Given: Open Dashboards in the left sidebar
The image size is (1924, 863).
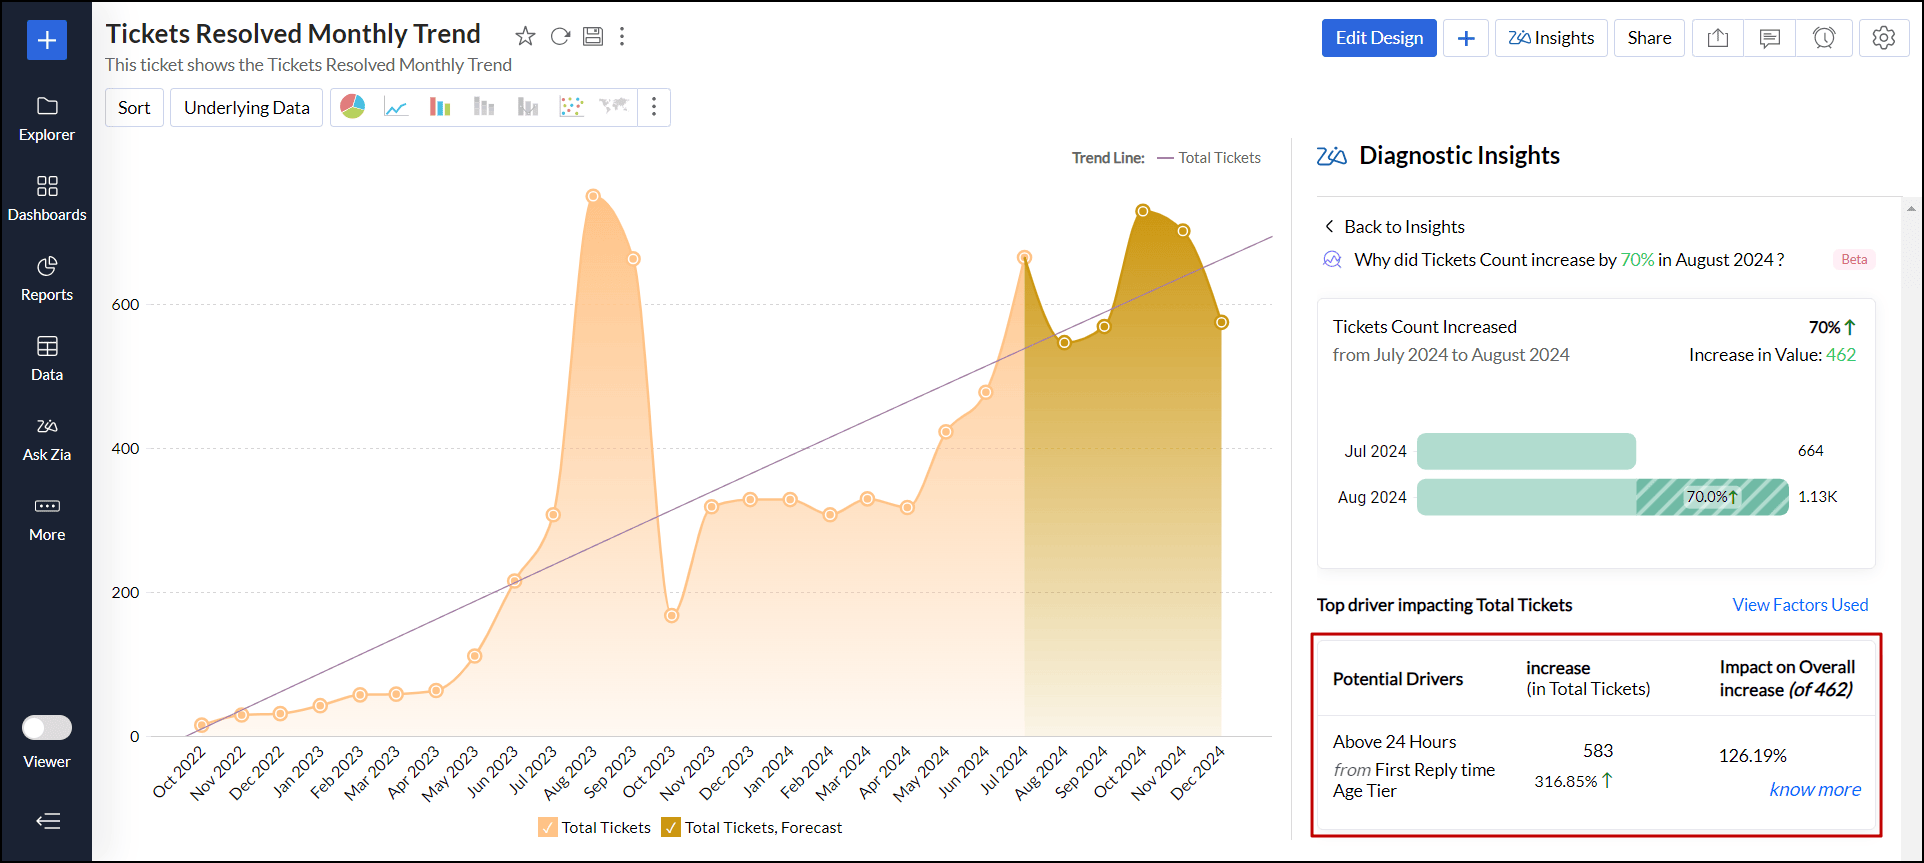Looking at the screenshot, I should (x=47, y=198).
